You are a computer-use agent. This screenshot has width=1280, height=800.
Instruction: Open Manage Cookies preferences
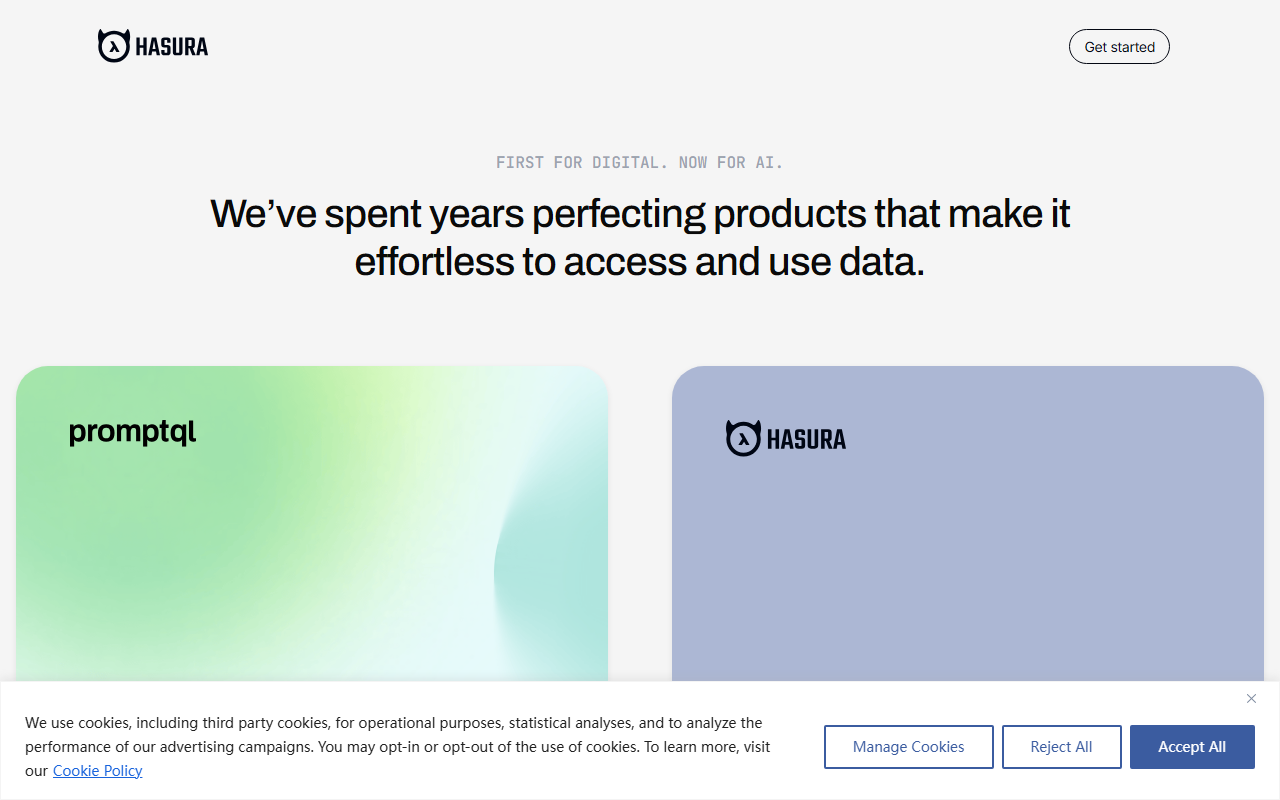[x=908, y=747]
